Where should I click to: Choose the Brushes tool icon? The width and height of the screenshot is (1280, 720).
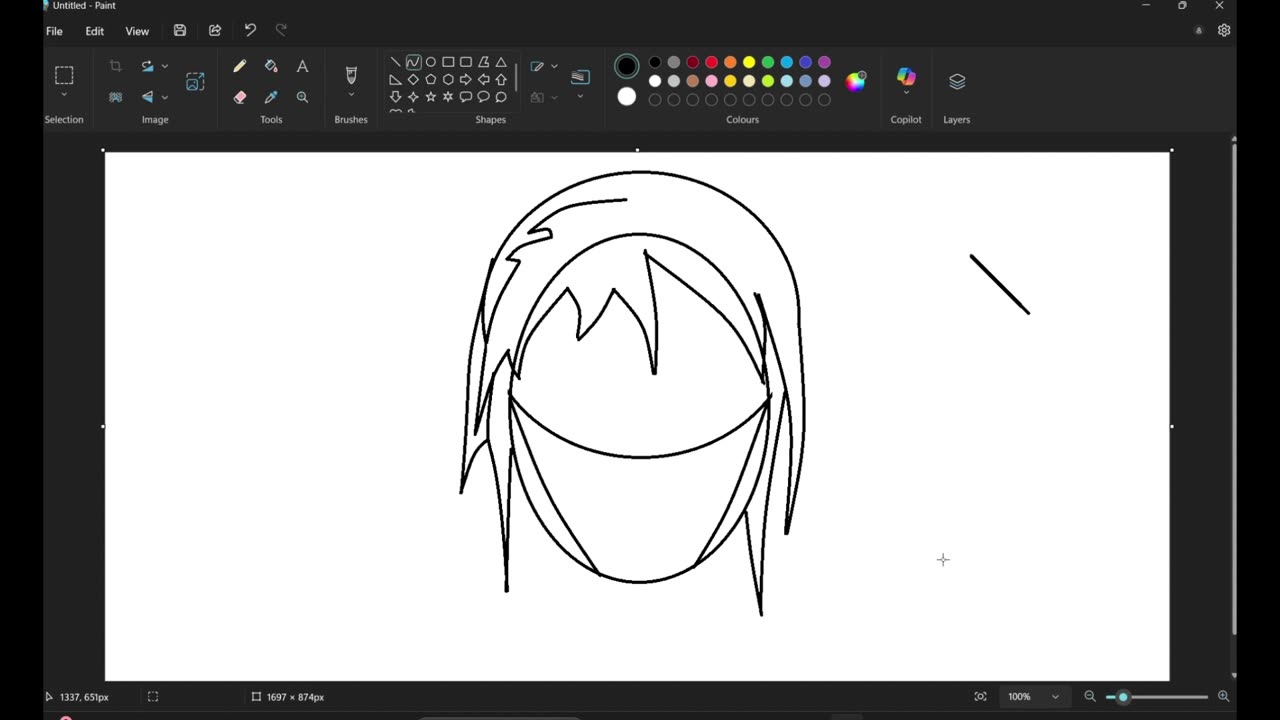point(351,75)
